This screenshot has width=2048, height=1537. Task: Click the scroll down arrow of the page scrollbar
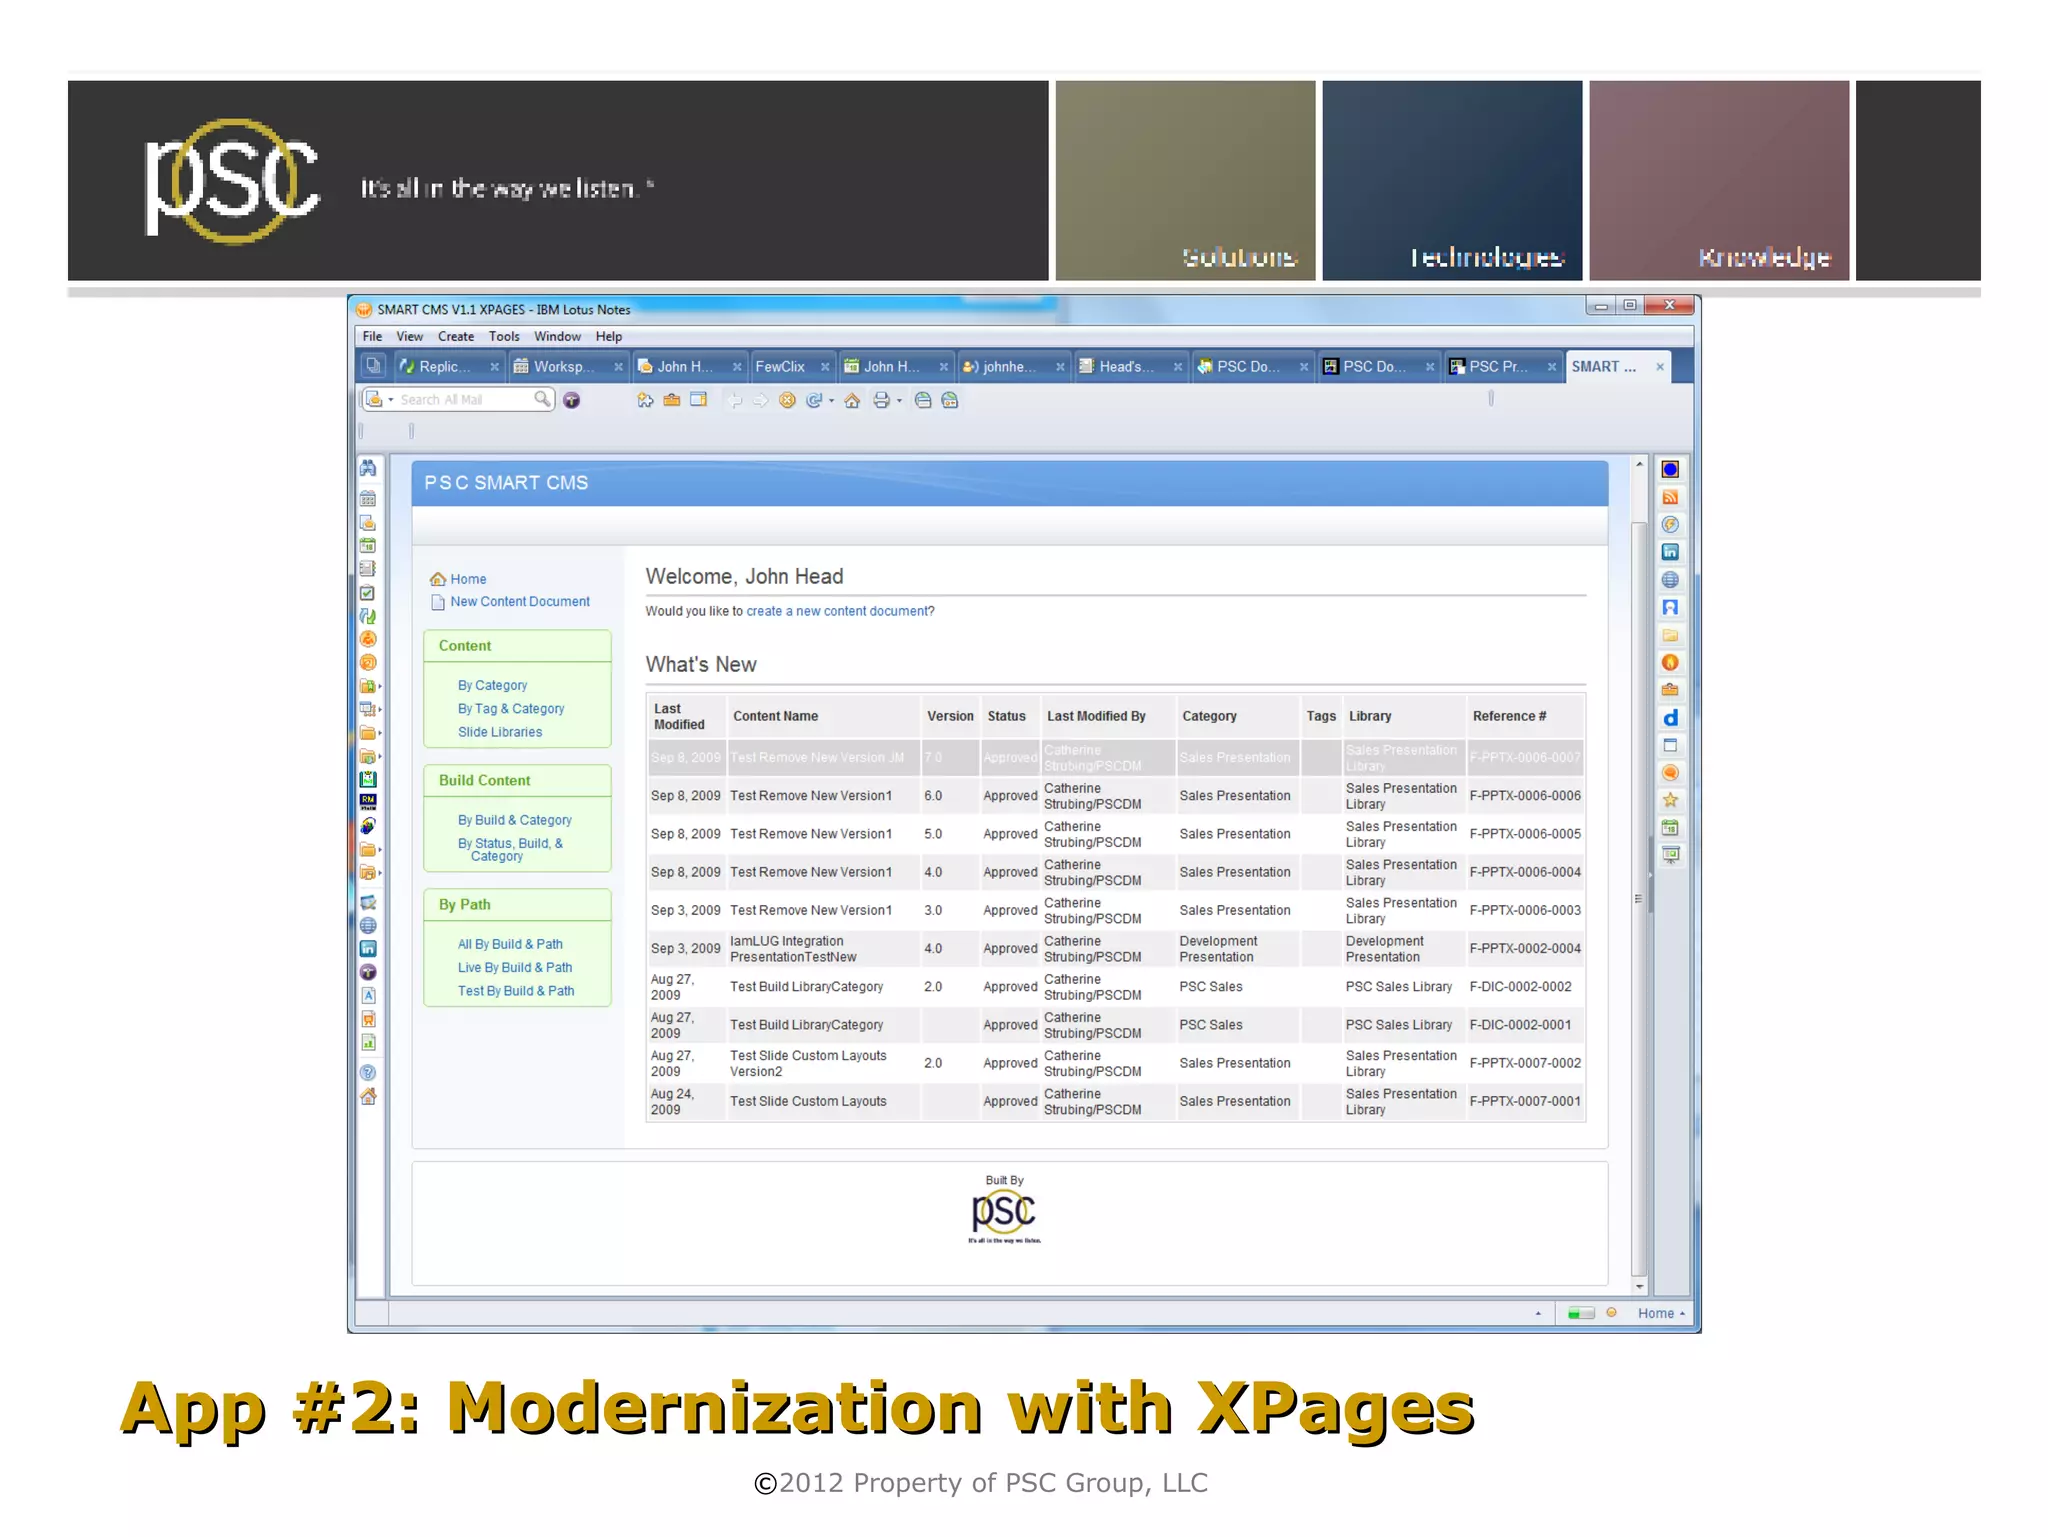1639,1286
